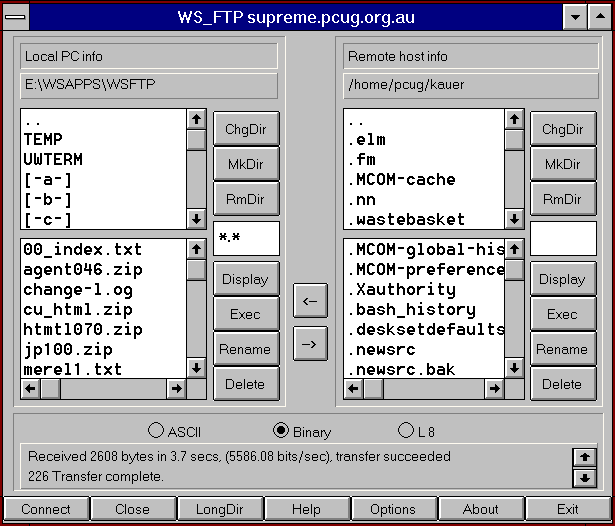
Task: Click local directory list scrollbar thumb
Action: [197, 140]
